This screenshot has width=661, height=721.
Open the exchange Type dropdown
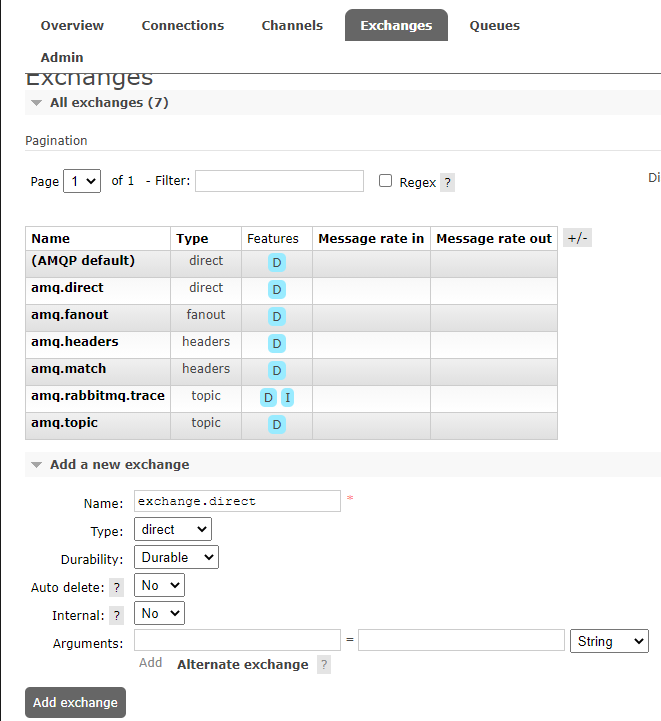173,529
